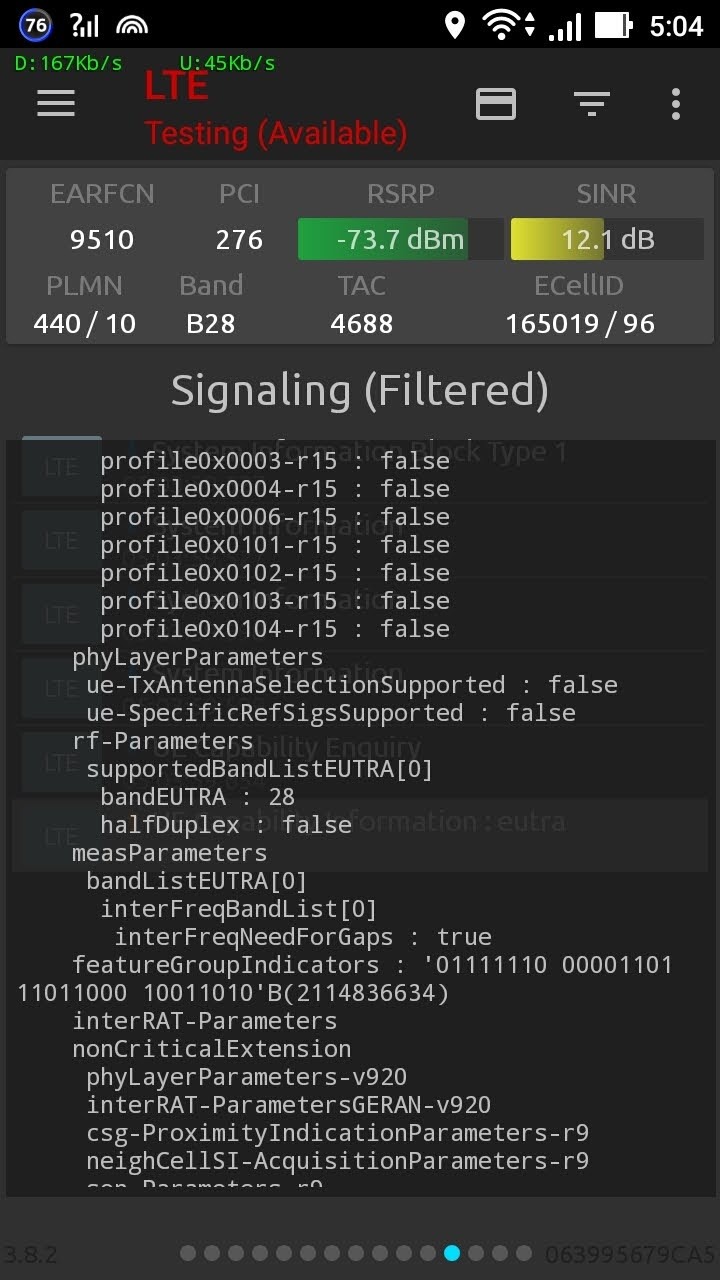
Task: Open the hamburger navigation menu
Action: coord(56,103)
